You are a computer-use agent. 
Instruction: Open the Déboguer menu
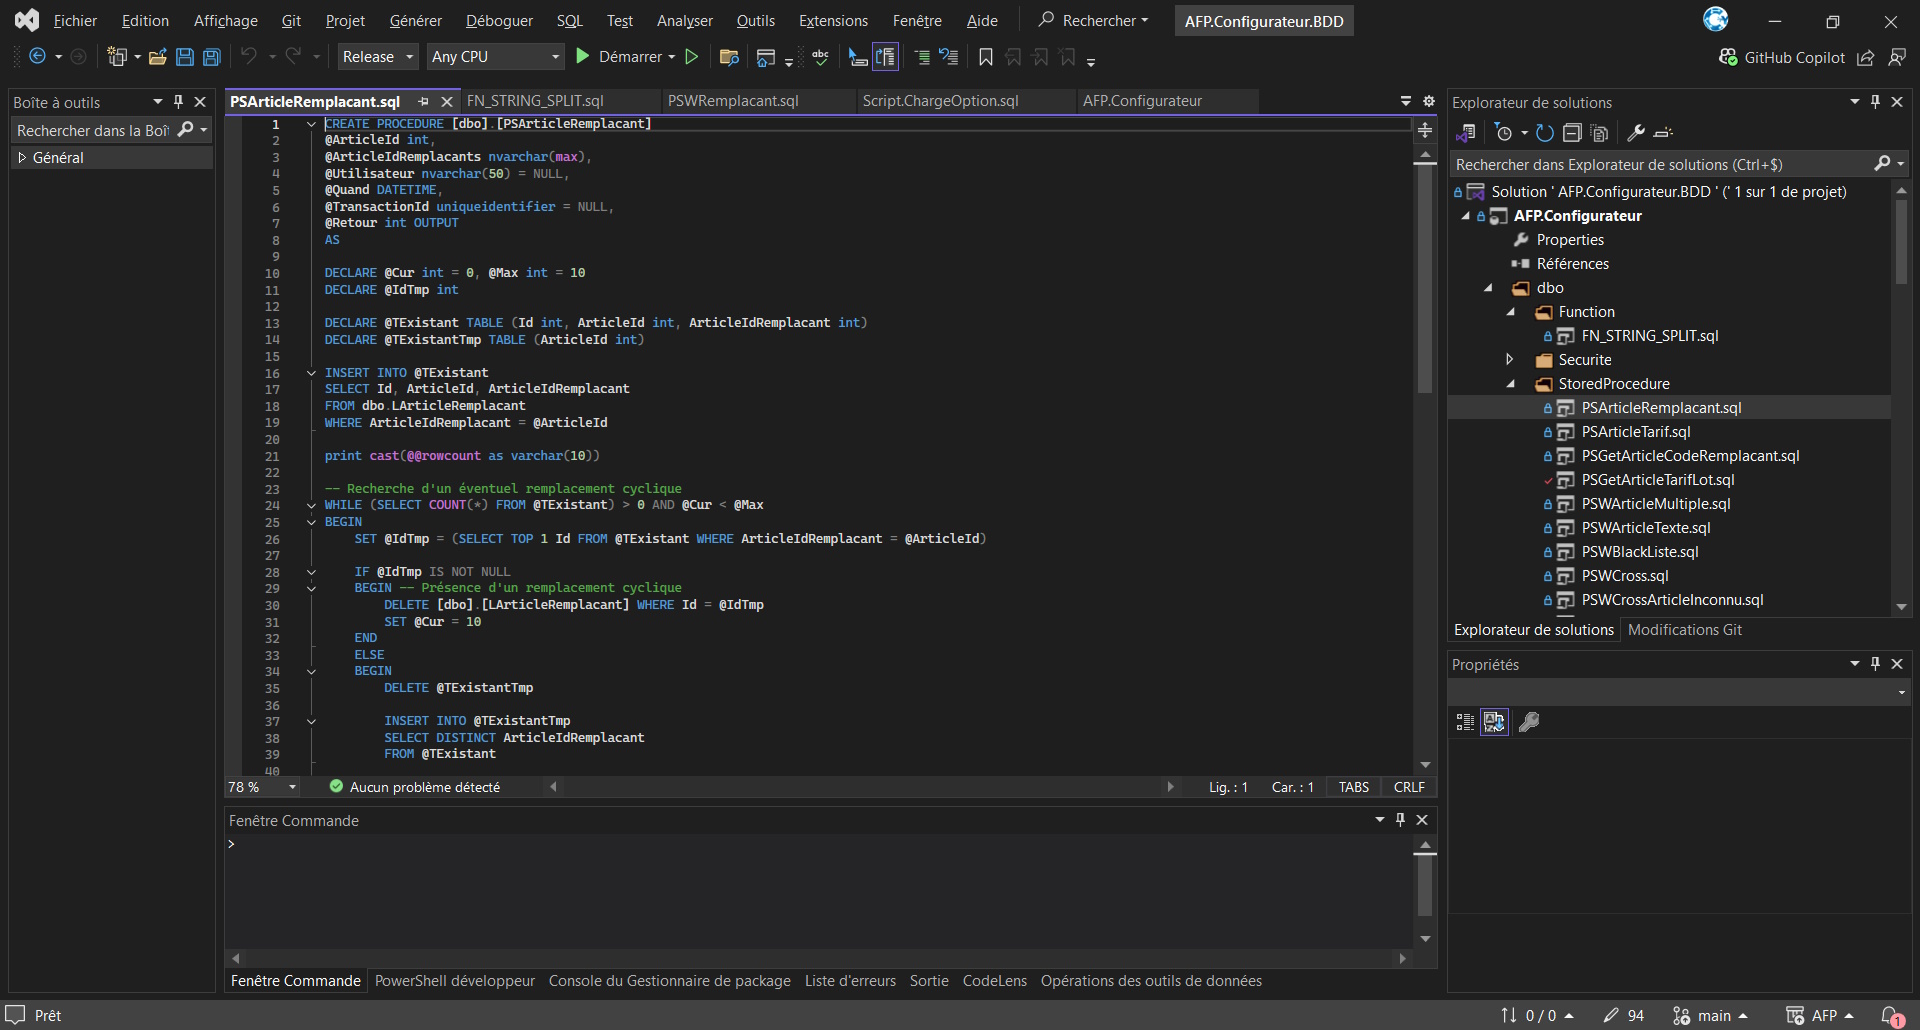pyautogui.click(x=499, y=21)
